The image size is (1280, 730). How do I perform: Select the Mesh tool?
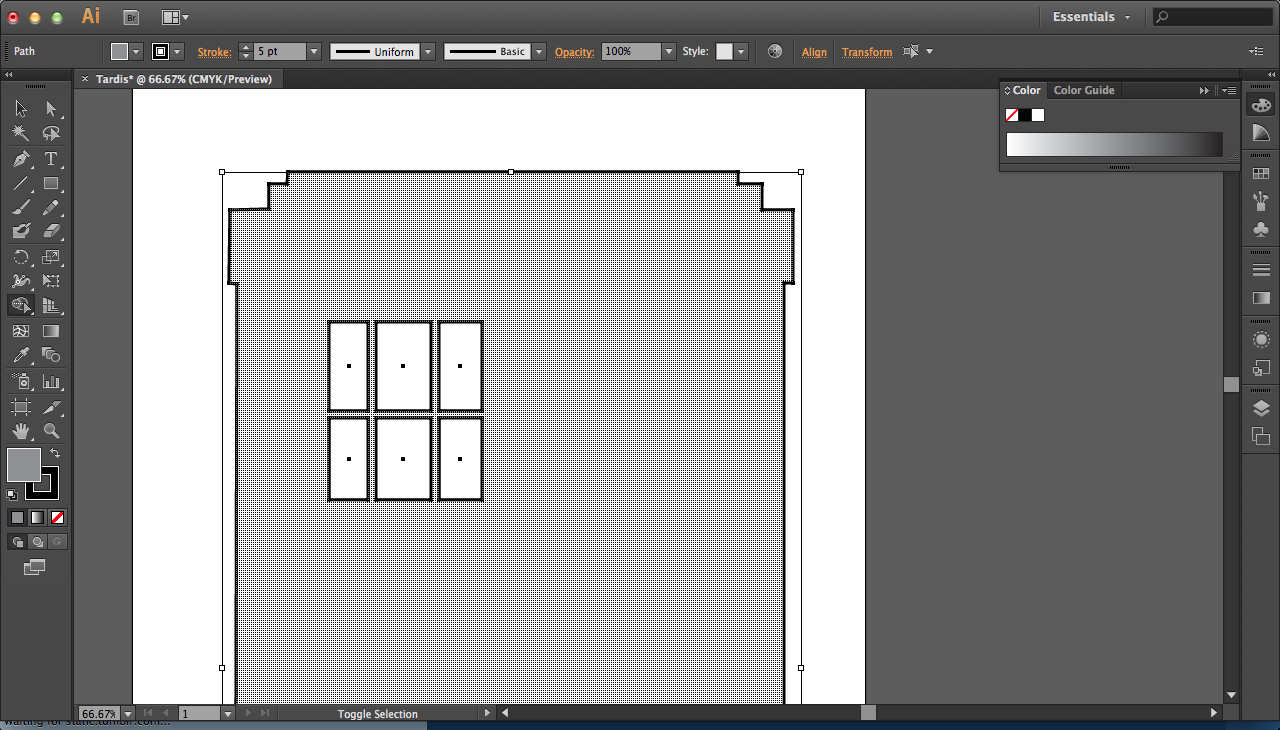point(21,331)
